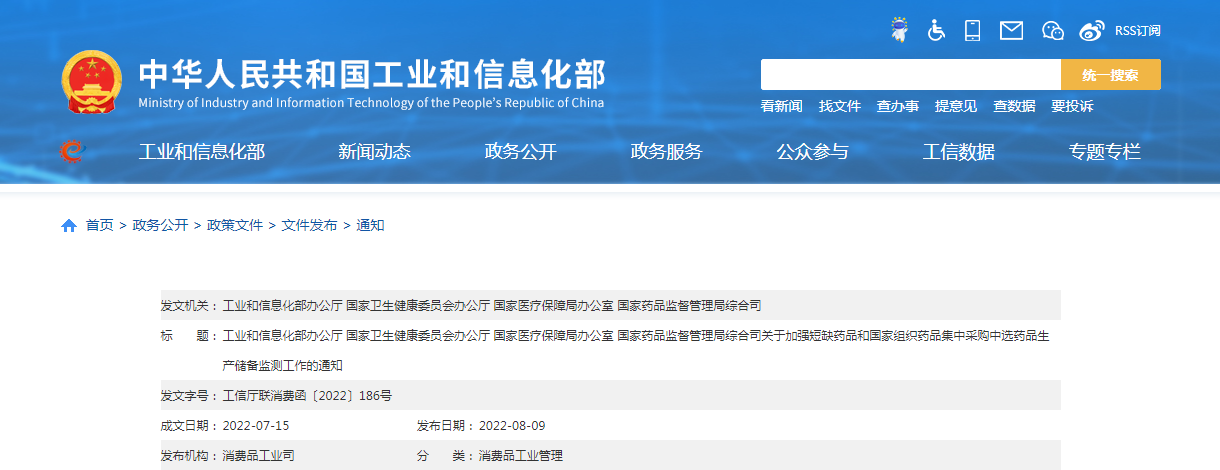
Task: Open the 政务公开 navigation menu
Action: pos(520,152)
